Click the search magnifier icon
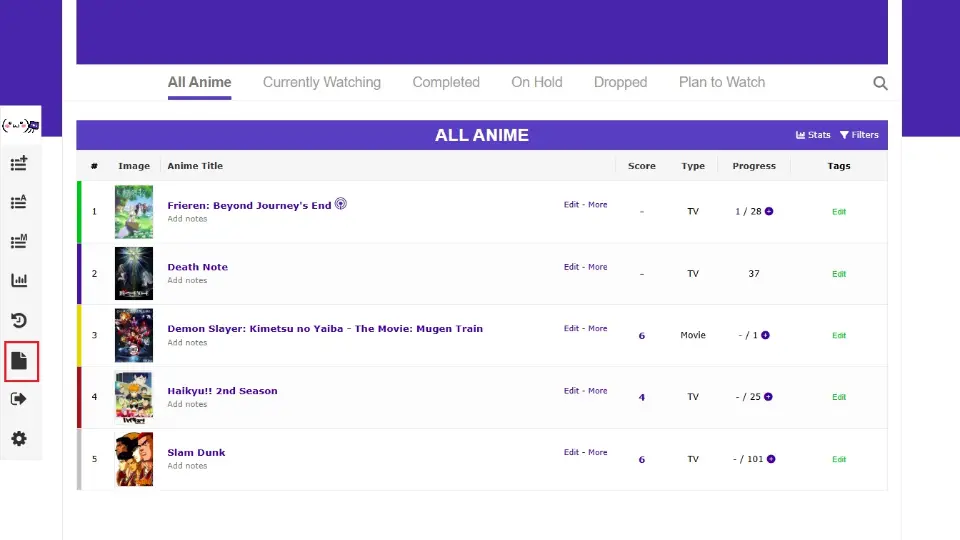Viewport: 960px width, 540px height. click(880, 83)
